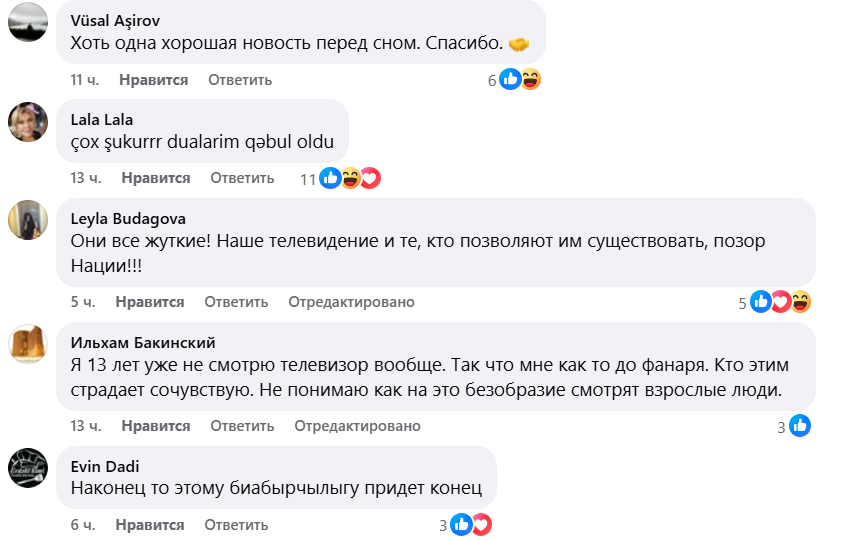862x540 pixels.
Task: Click Ильхам Бакинский's avatar image
Action: [x=28, y=343]
